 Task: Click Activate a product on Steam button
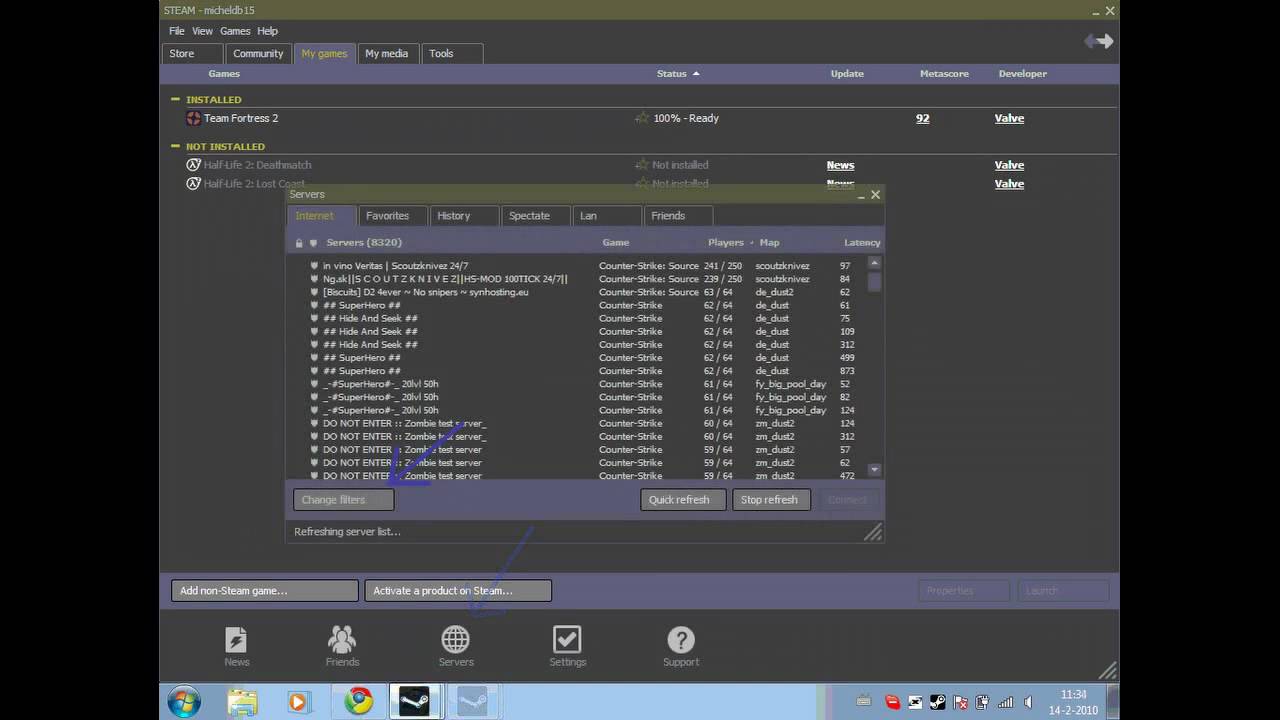point(458,591)
